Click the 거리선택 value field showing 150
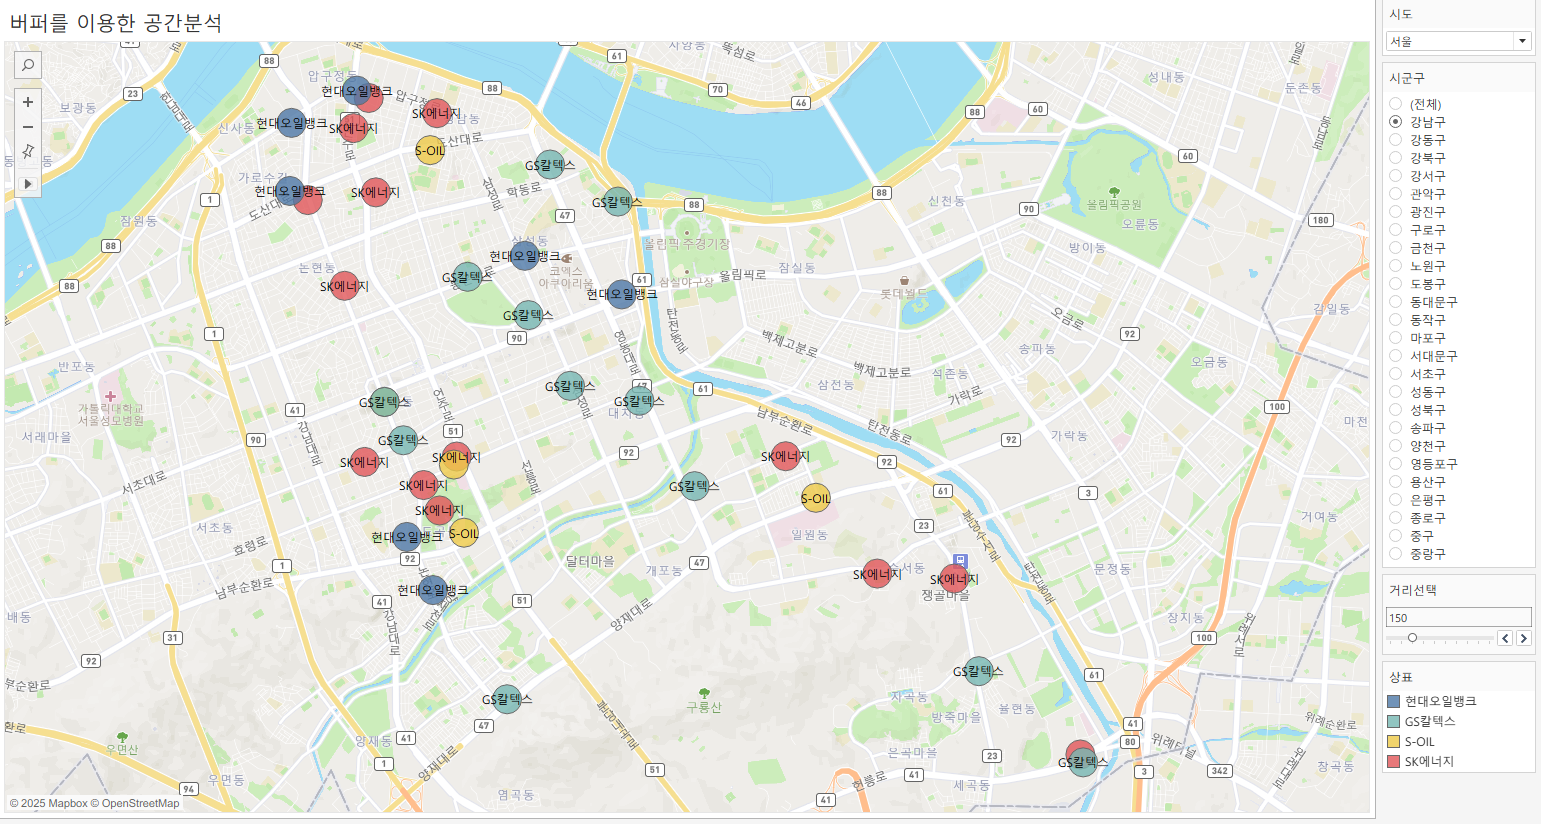This screenshot has height=824, width=1541. click(x=1459, y=617)
